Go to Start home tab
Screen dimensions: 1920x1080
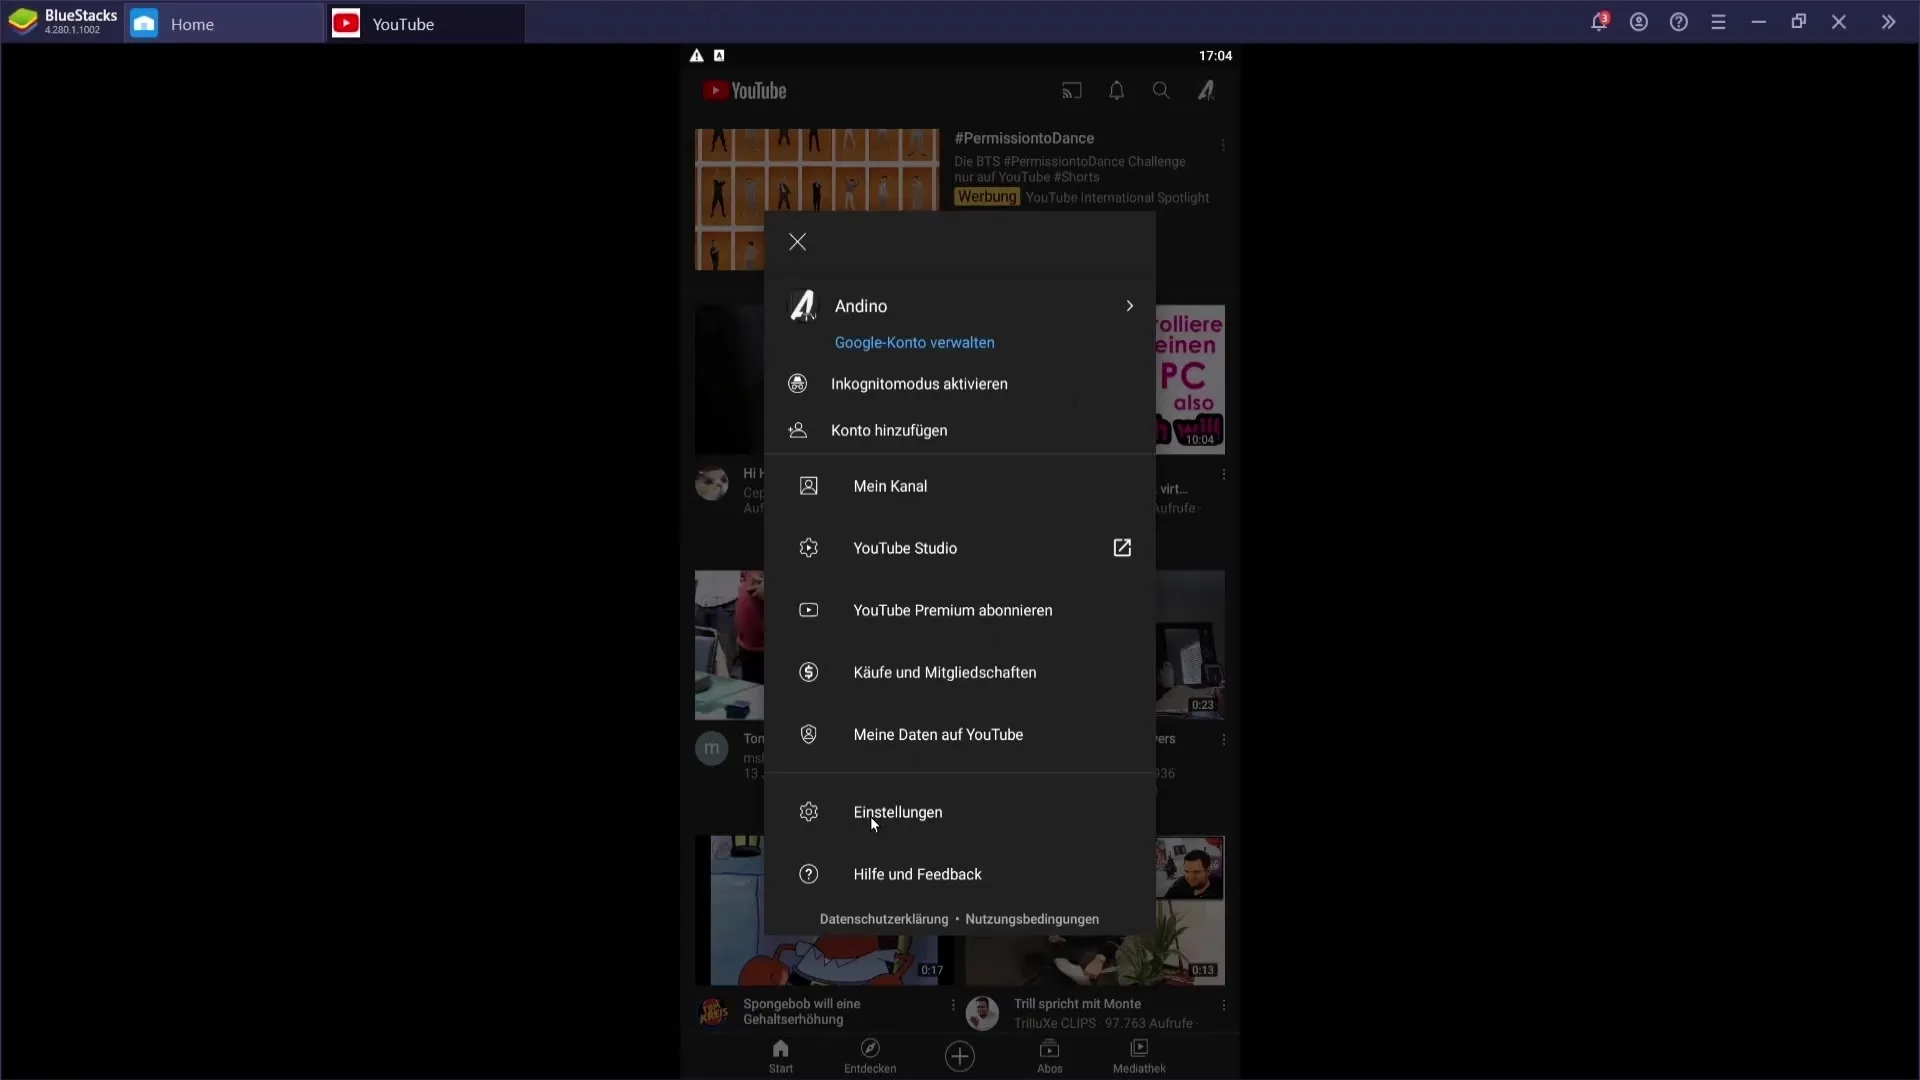point(781,1056)
